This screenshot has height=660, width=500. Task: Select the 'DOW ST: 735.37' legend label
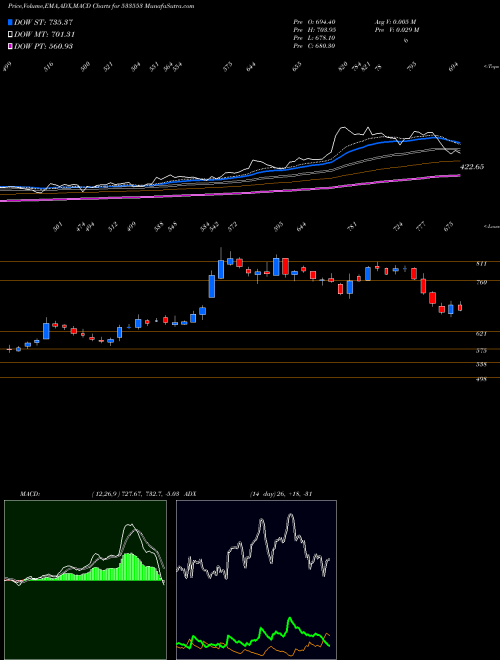(44, 22)
